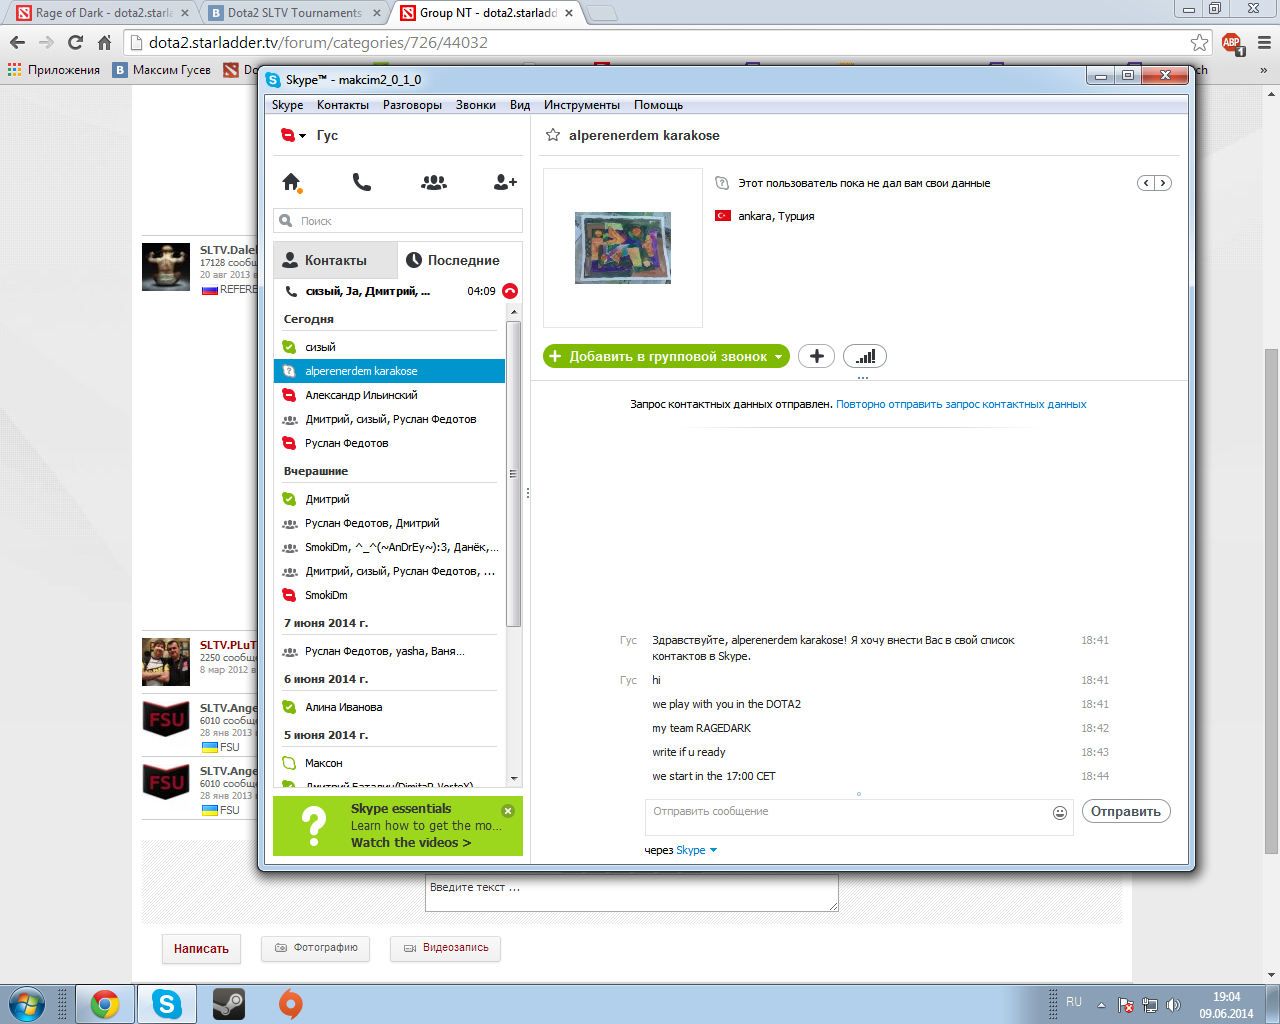Click Turkey flag next to ankara
This screenshot has height=1024, width=1280.
point(723,216)
